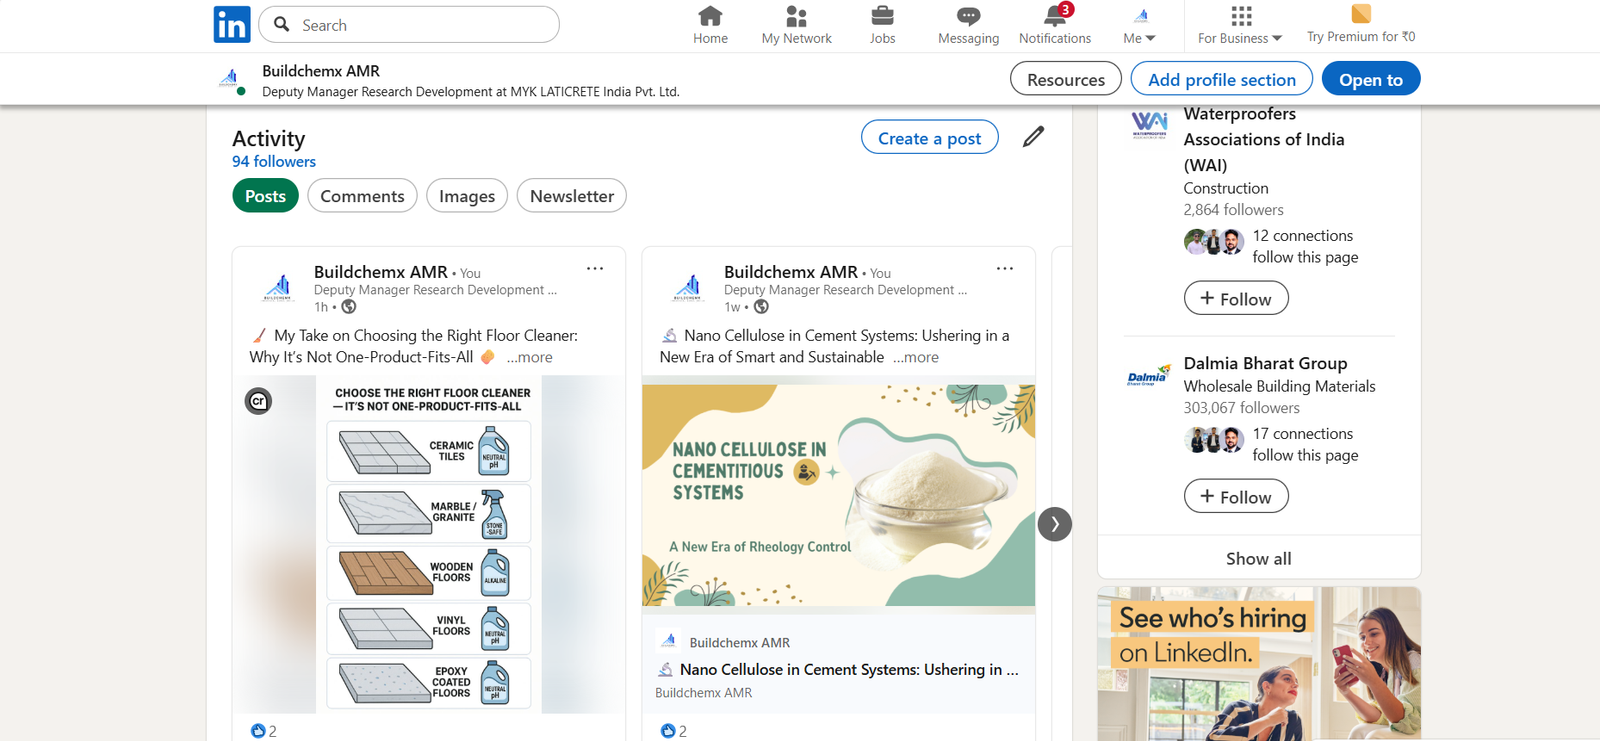Select the Newsletter filter tab

[572, 196]
